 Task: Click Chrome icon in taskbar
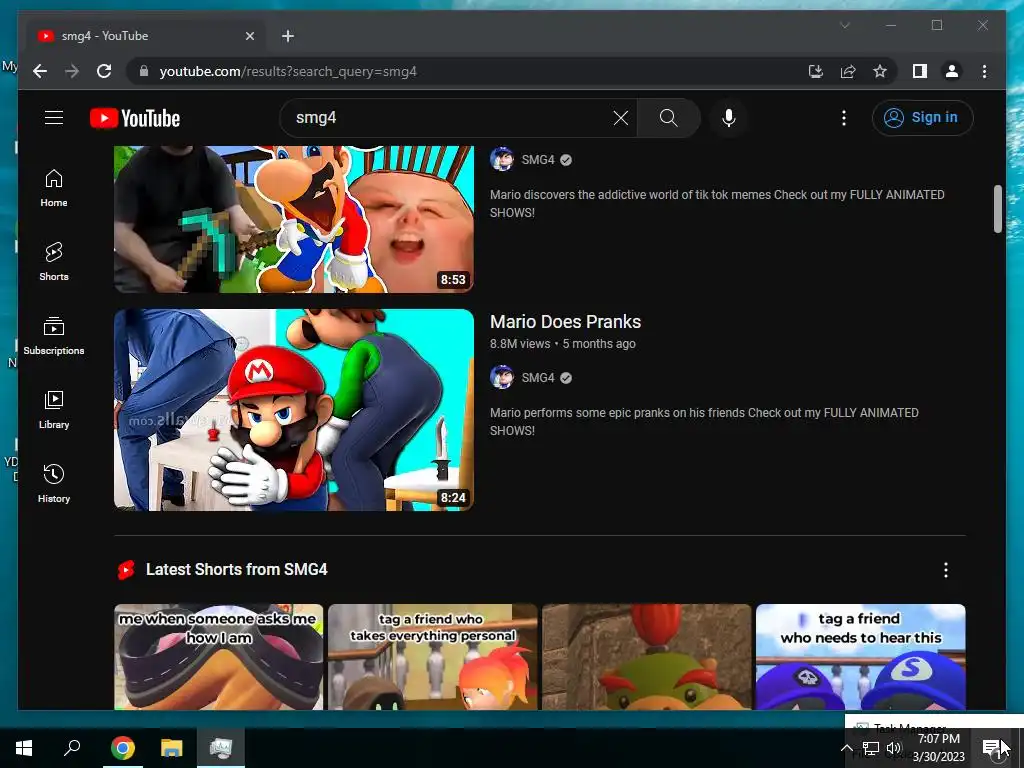pos(122,748)
